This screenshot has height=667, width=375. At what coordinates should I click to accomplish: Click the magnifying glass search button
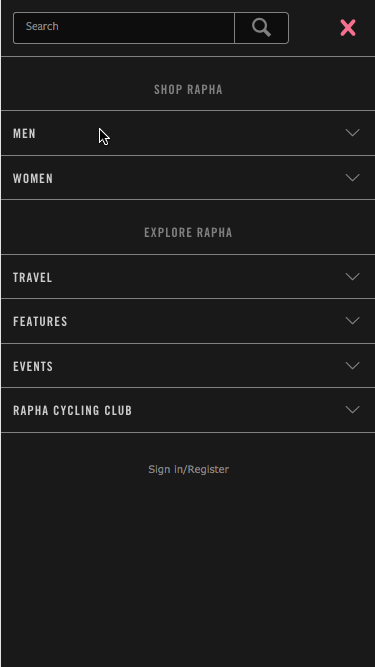(x=261, y=28)
